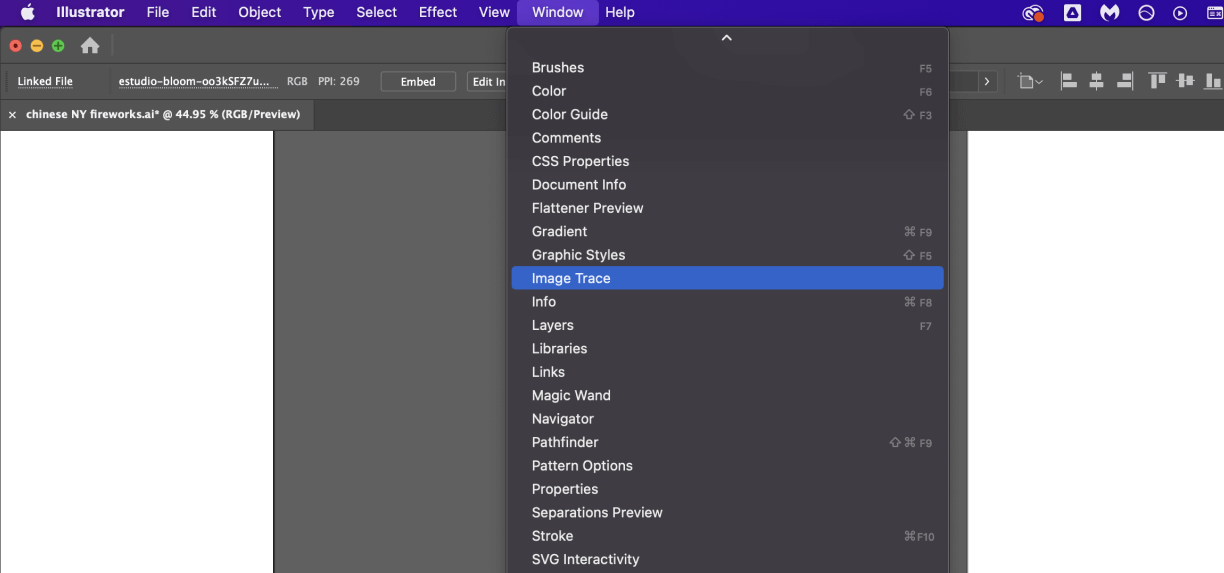Open the File menu

[x=157, y=13]
